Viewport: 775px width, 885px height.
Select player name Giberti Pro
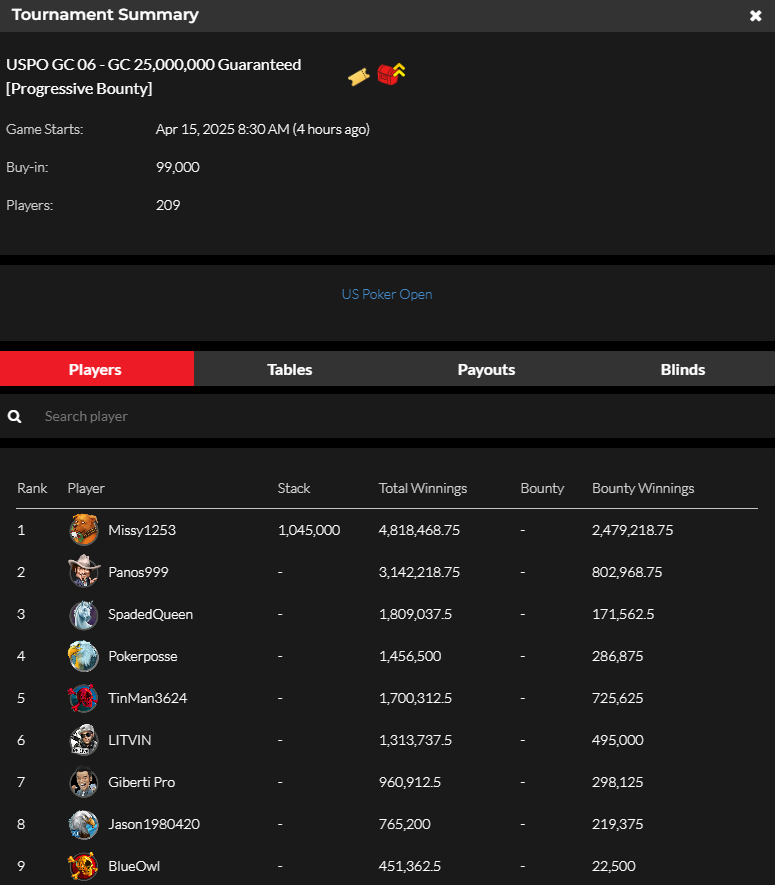(x=142, y=782)
